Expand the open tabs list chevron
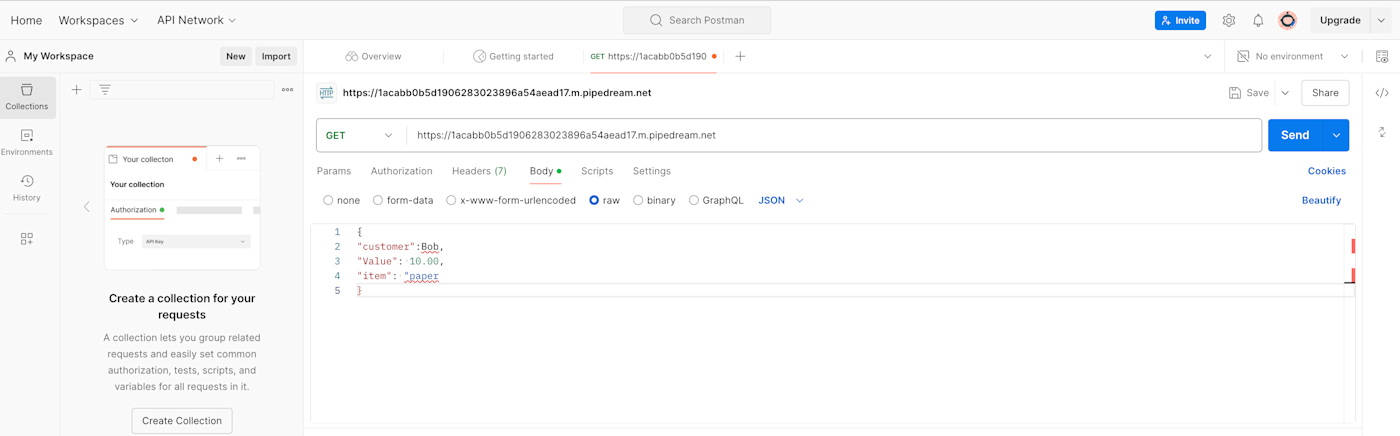 pyautogui.click(x=1208, y=57)
